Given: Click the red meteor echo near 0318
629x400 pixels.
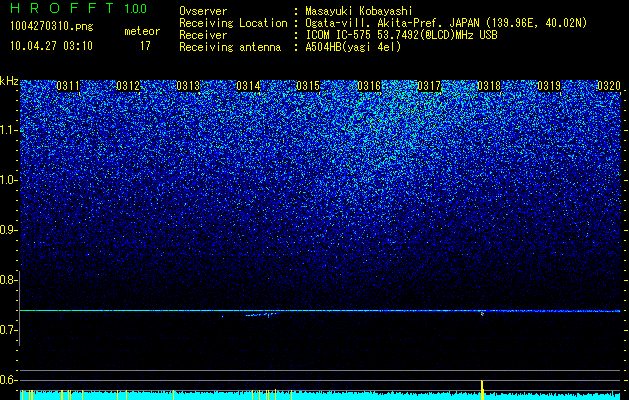Looking at the screenshot, I should coord(482,314).
